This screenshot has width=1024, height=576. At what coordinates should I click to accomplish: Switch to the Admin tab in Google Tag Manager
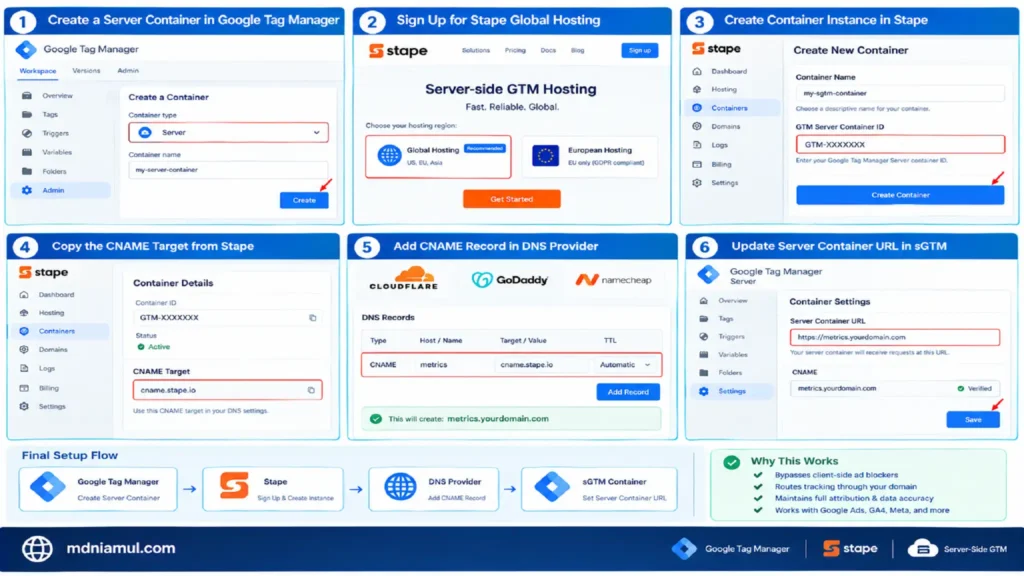tap(128, 71)
